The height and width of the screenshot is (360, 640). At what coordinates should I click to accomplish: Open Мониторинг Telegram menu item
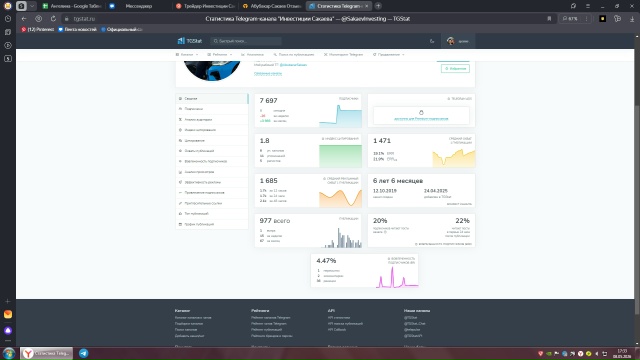[343, 54]
